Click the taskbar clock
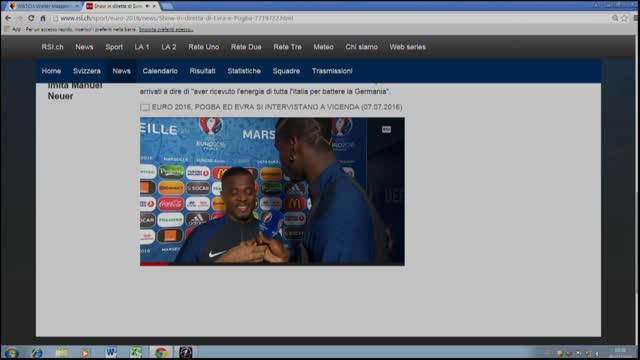The height and width of the screenshot is (360, 640). click(x=620, y=353)
